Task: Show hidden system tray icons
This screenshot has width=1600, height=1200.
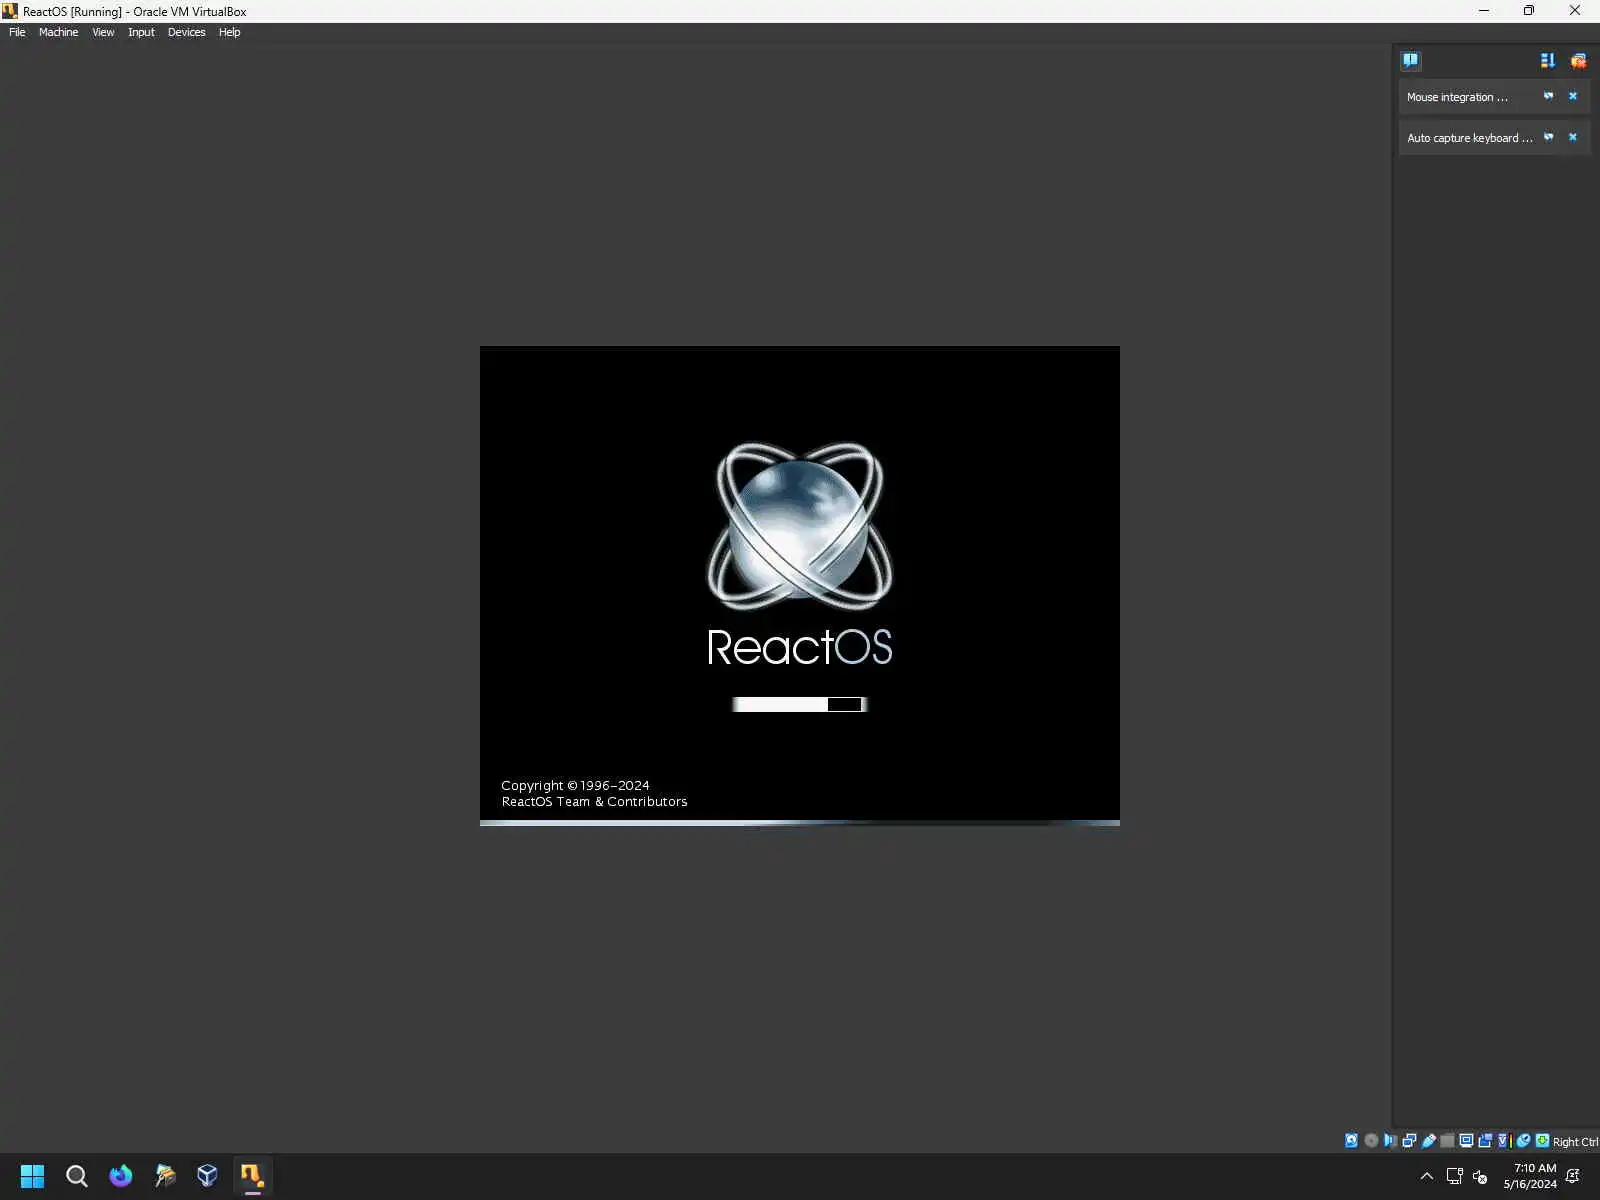Action: pyautogui.click(x=1427, y=1176)
